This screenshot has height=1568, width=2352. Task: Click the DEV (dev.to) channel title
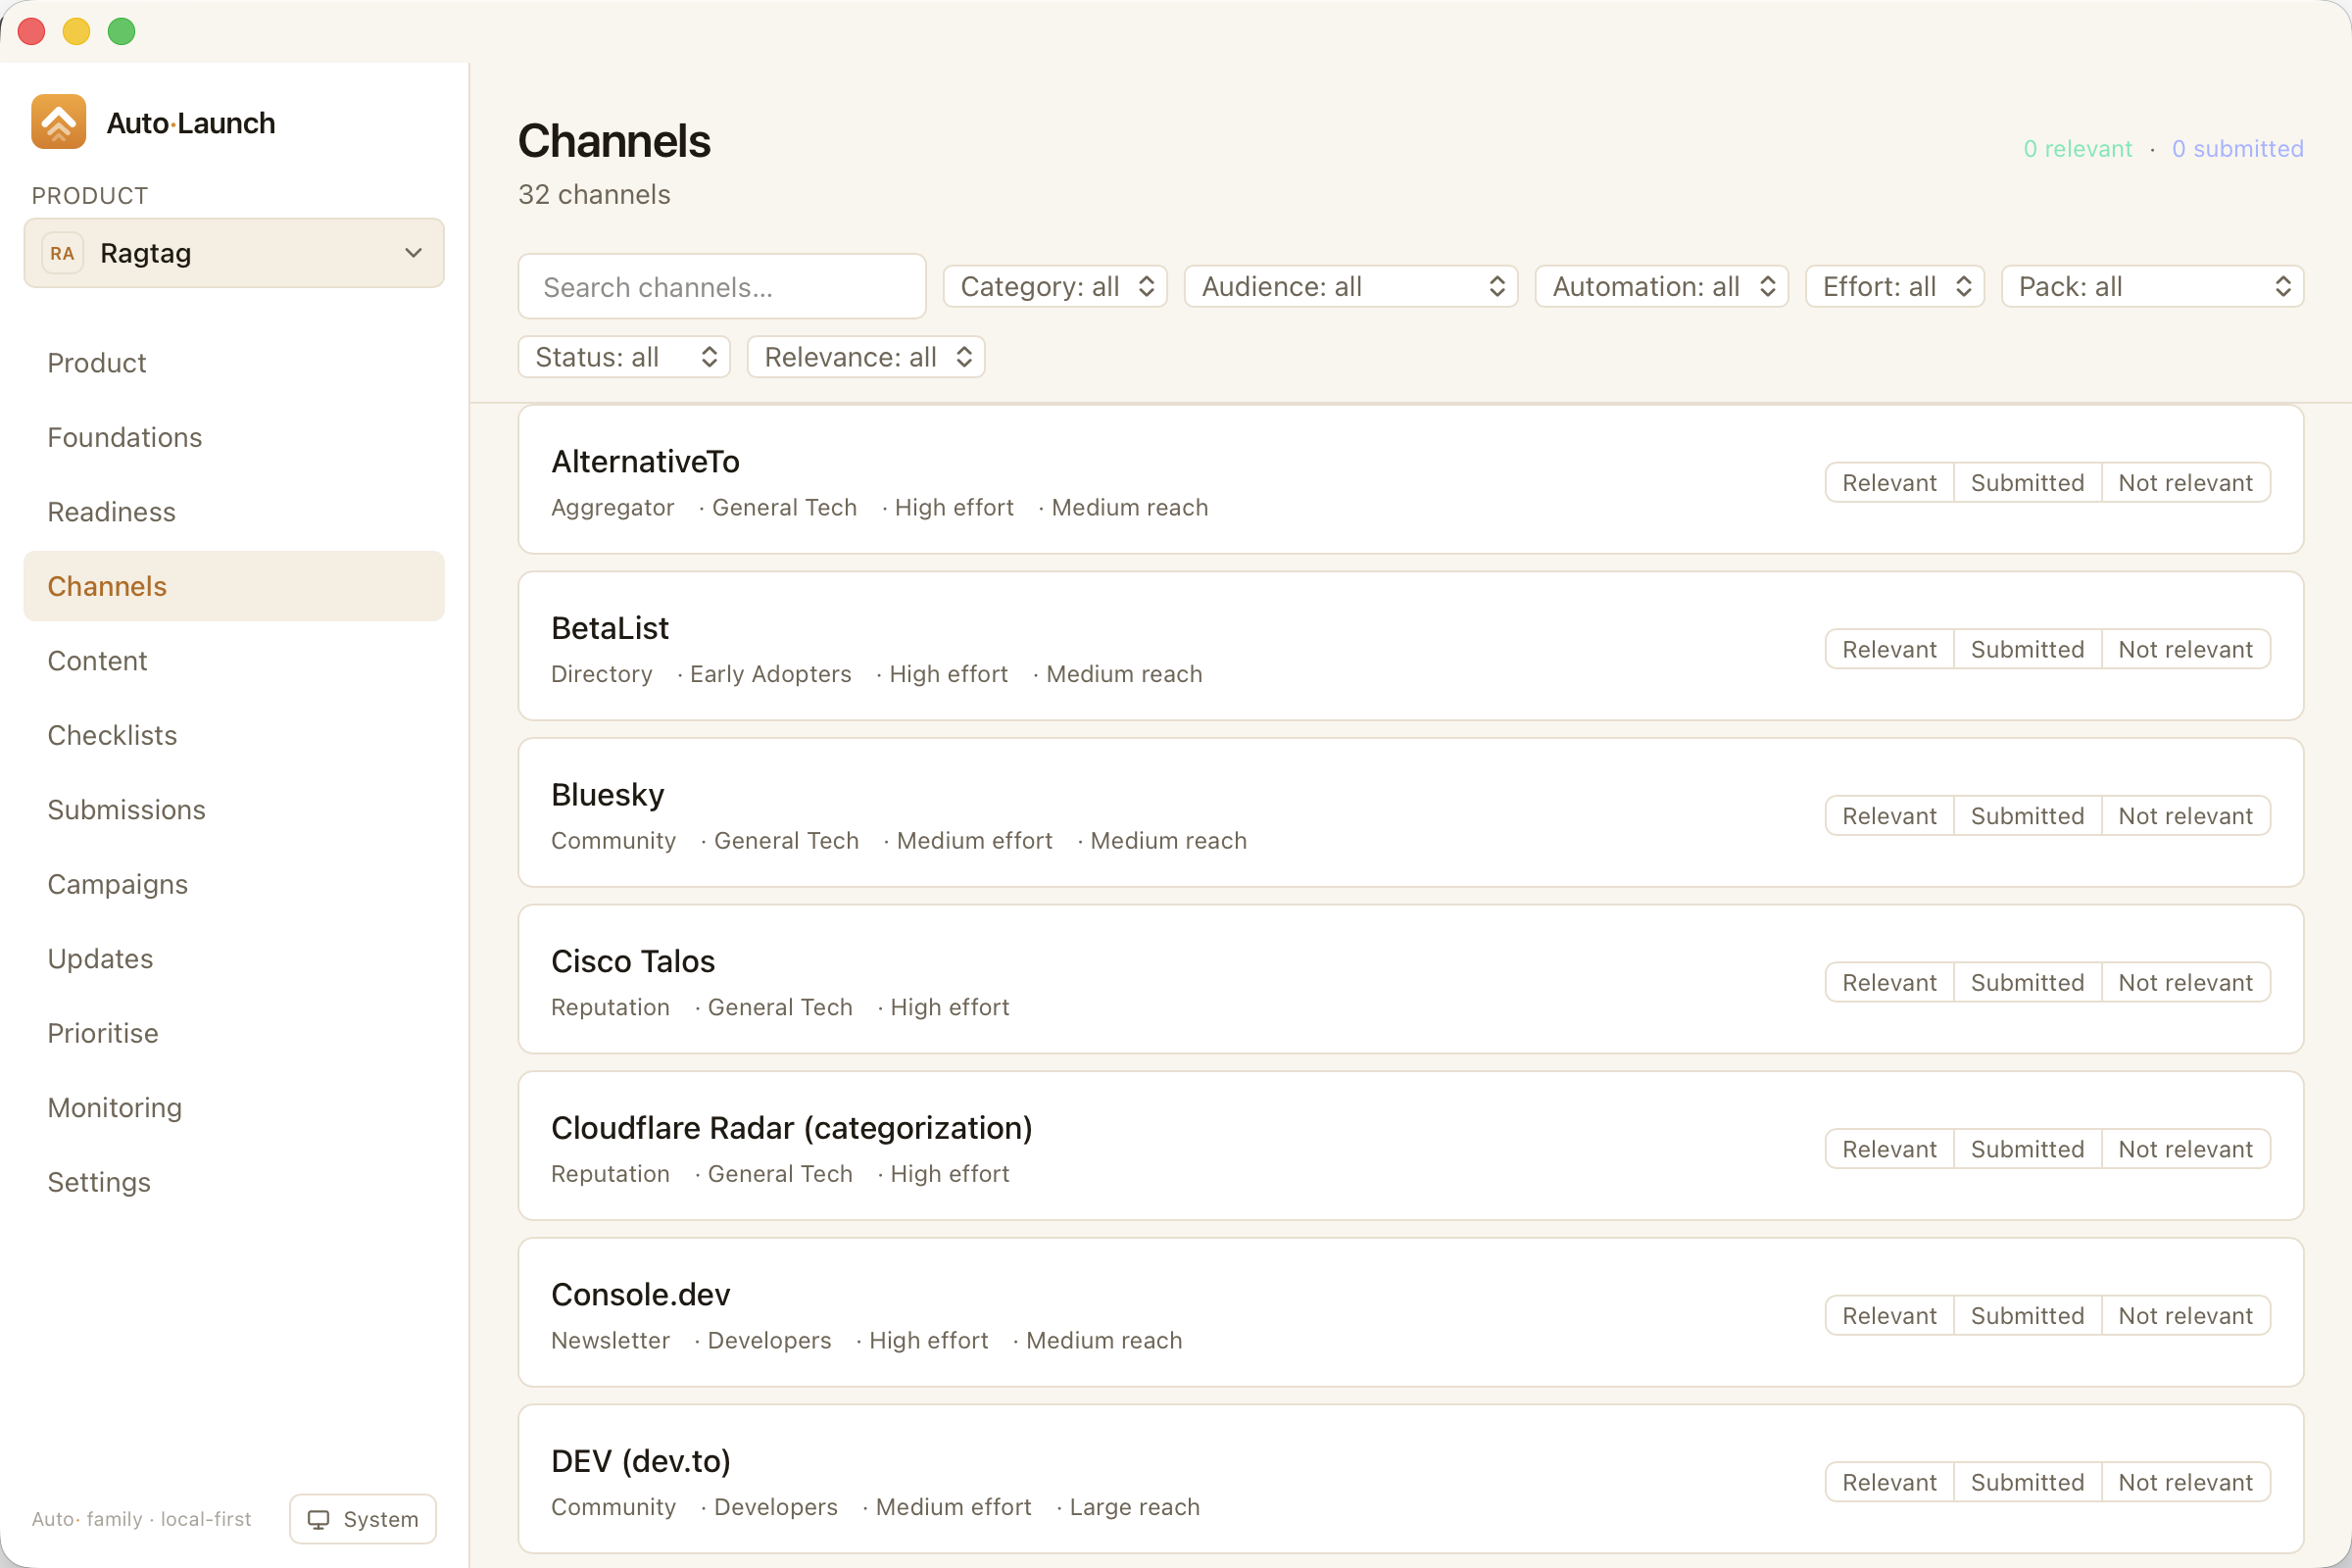point(640,1461)
